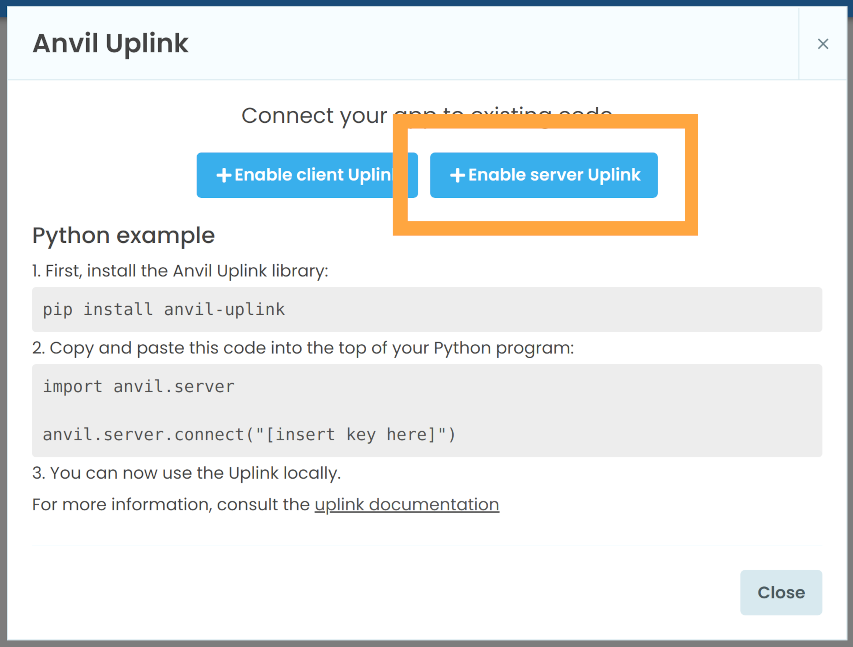Click the X to dismiss the Anvil Uplink dialog
The height and width of the screenshot is (647, 853).
point(823,44)
